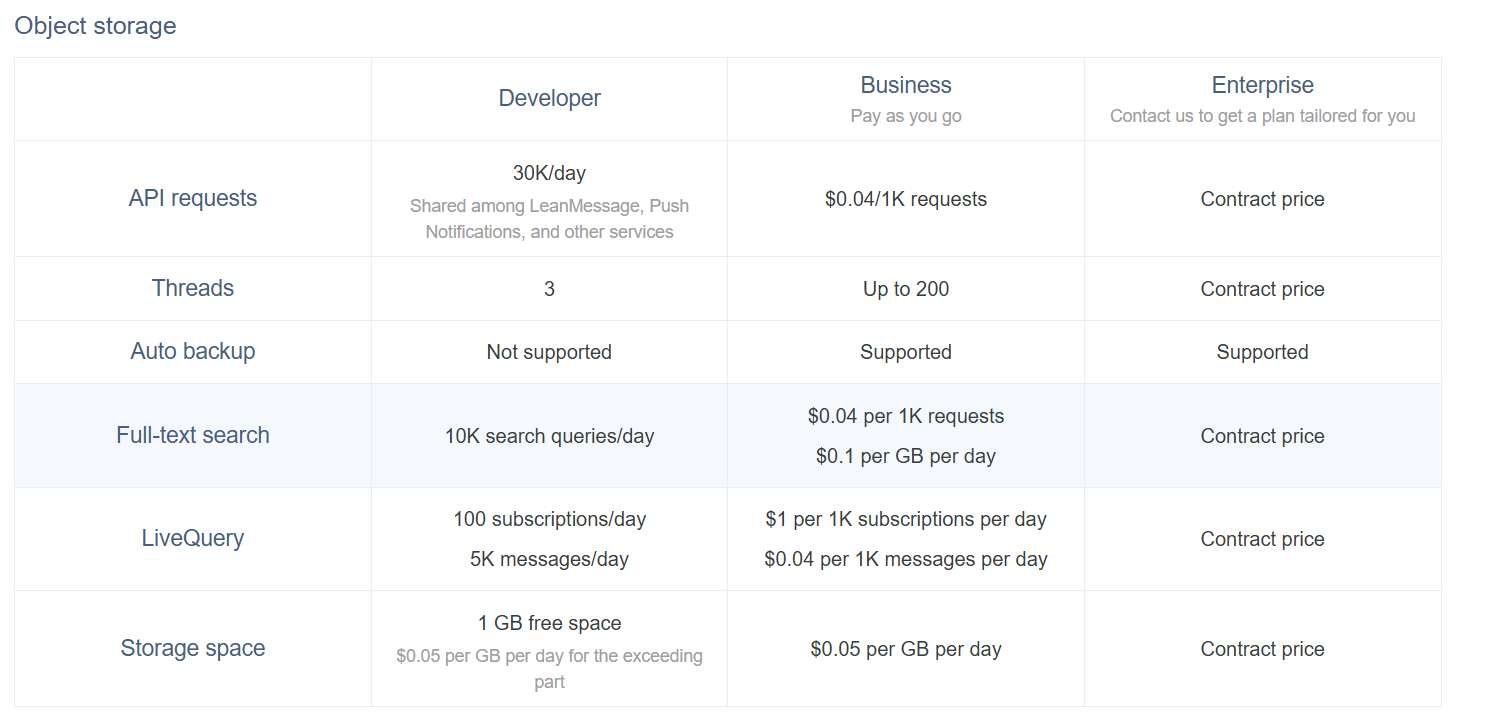Click the LiveQuery row label
Viewport: 1493px width, 716px height.
[193, 538]
